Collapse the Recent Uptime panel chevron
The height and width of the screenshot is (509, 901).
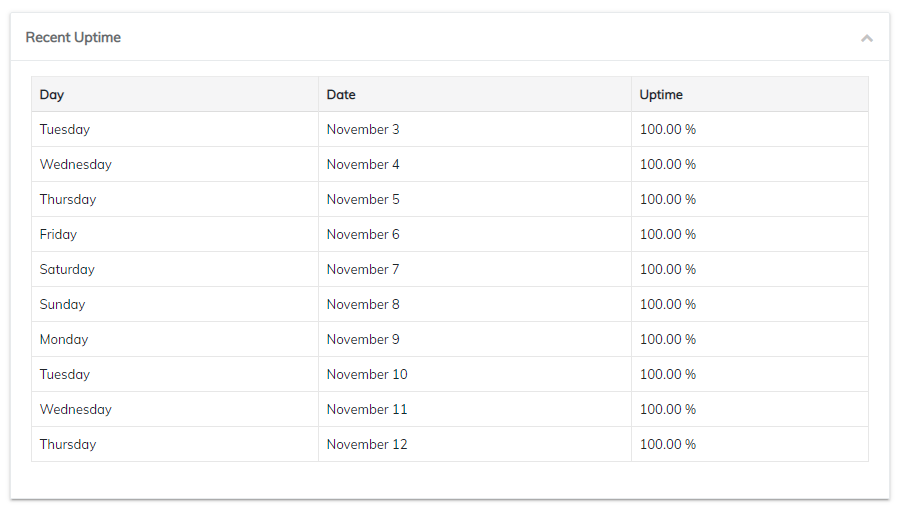866,38
